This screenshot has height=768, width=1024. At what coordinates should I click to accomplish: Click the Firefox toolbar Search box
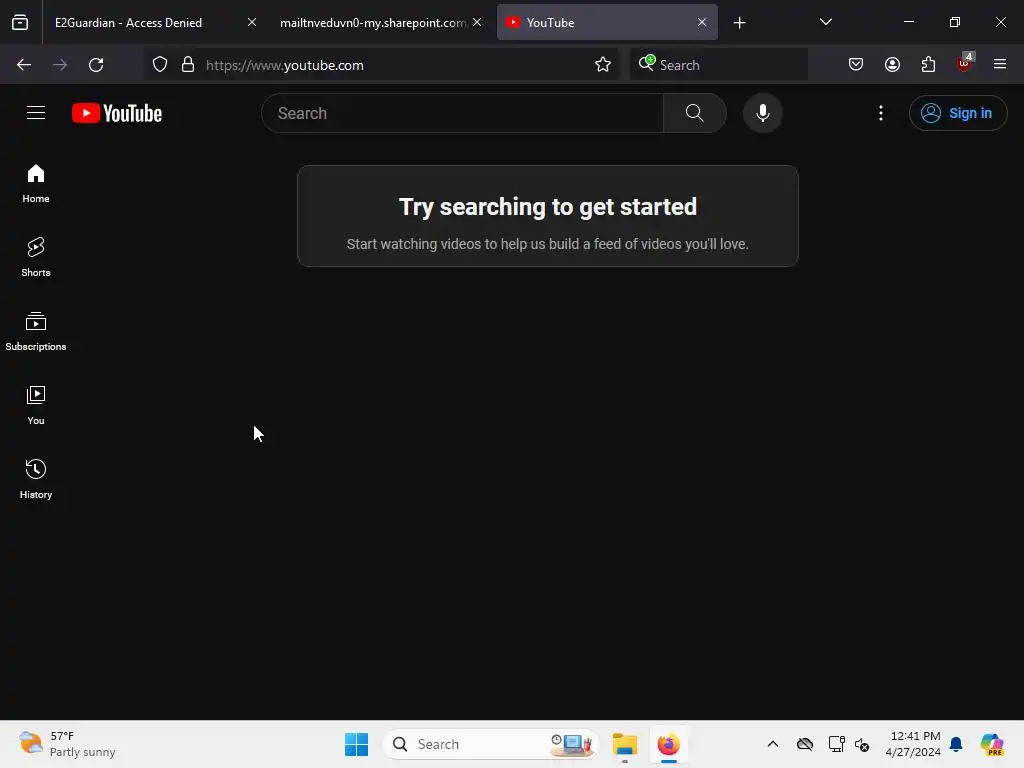click(x=718, y=65)
